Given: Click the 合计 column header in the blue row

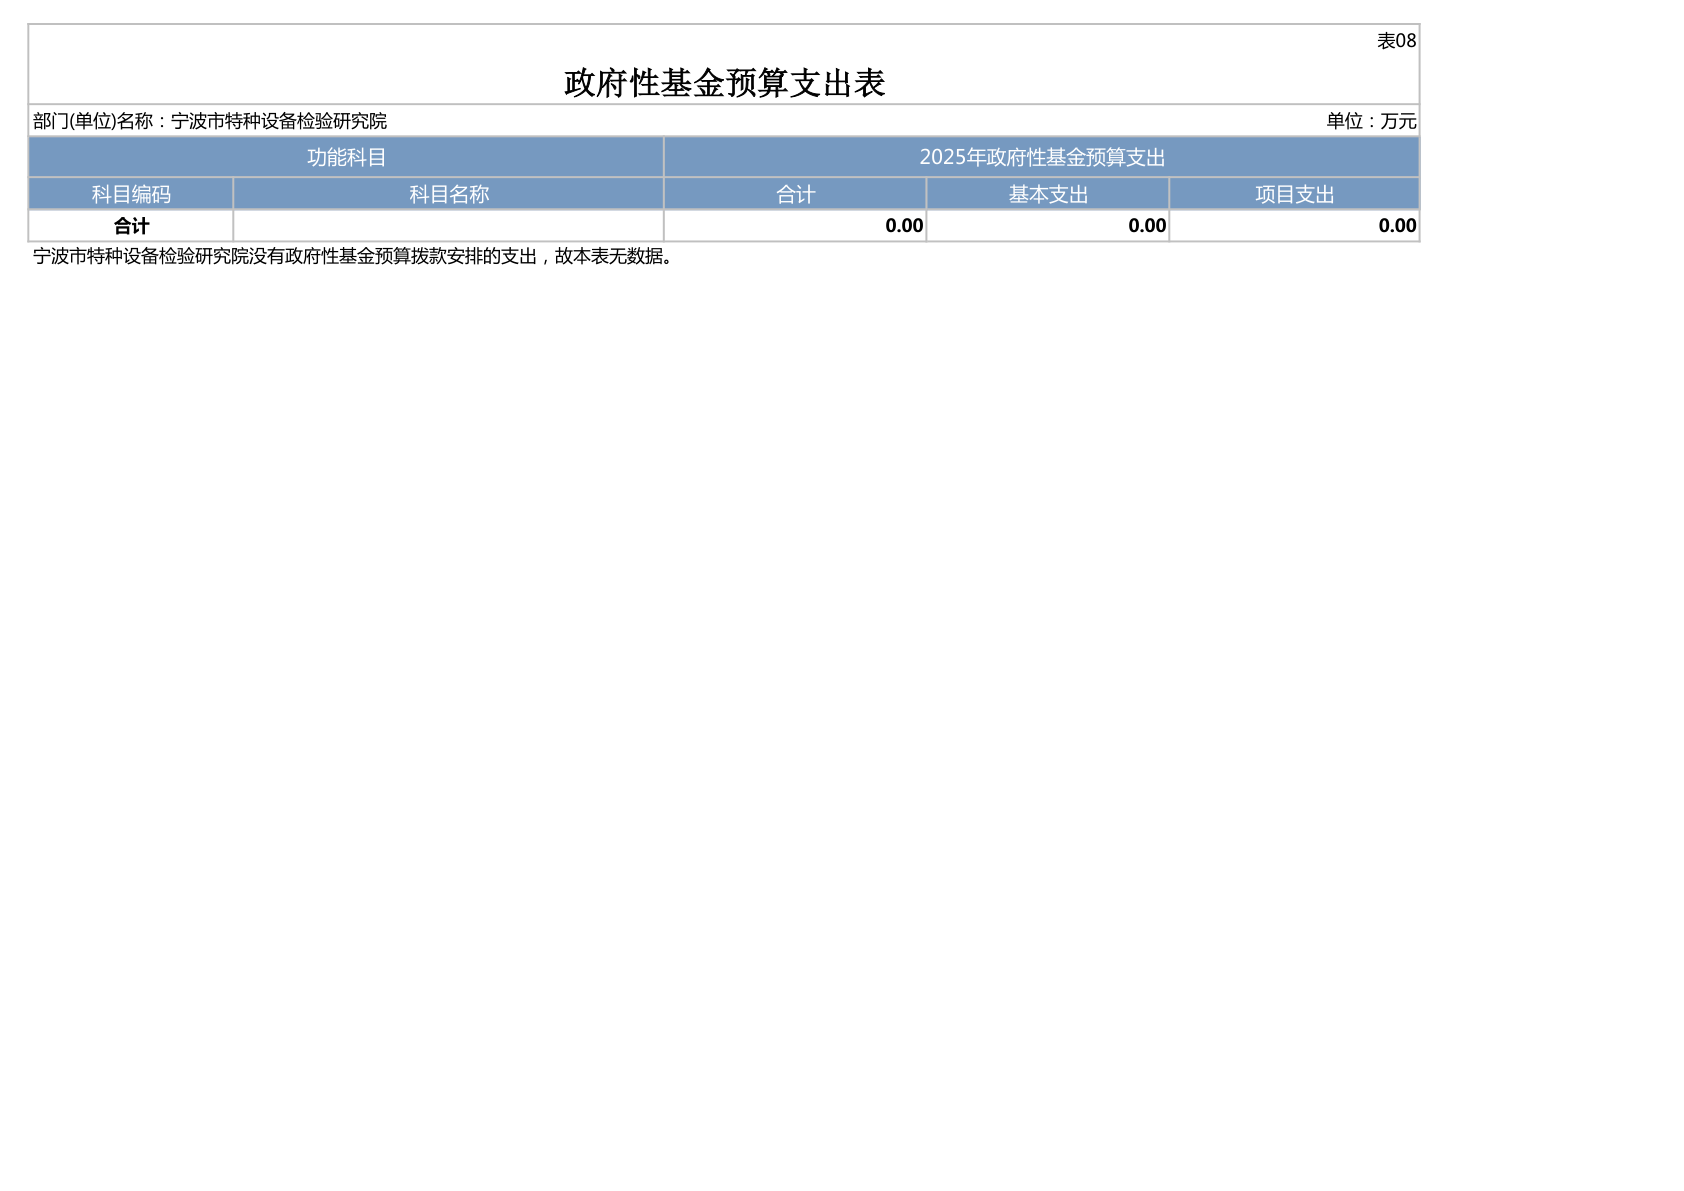Looking at the screenshot, I should pos(796,194).
